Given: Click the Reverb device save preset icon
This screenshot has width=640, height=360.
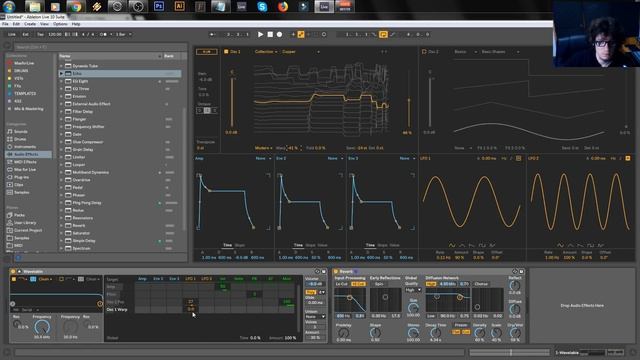Looking at the screenshot, I should (521, 271).
